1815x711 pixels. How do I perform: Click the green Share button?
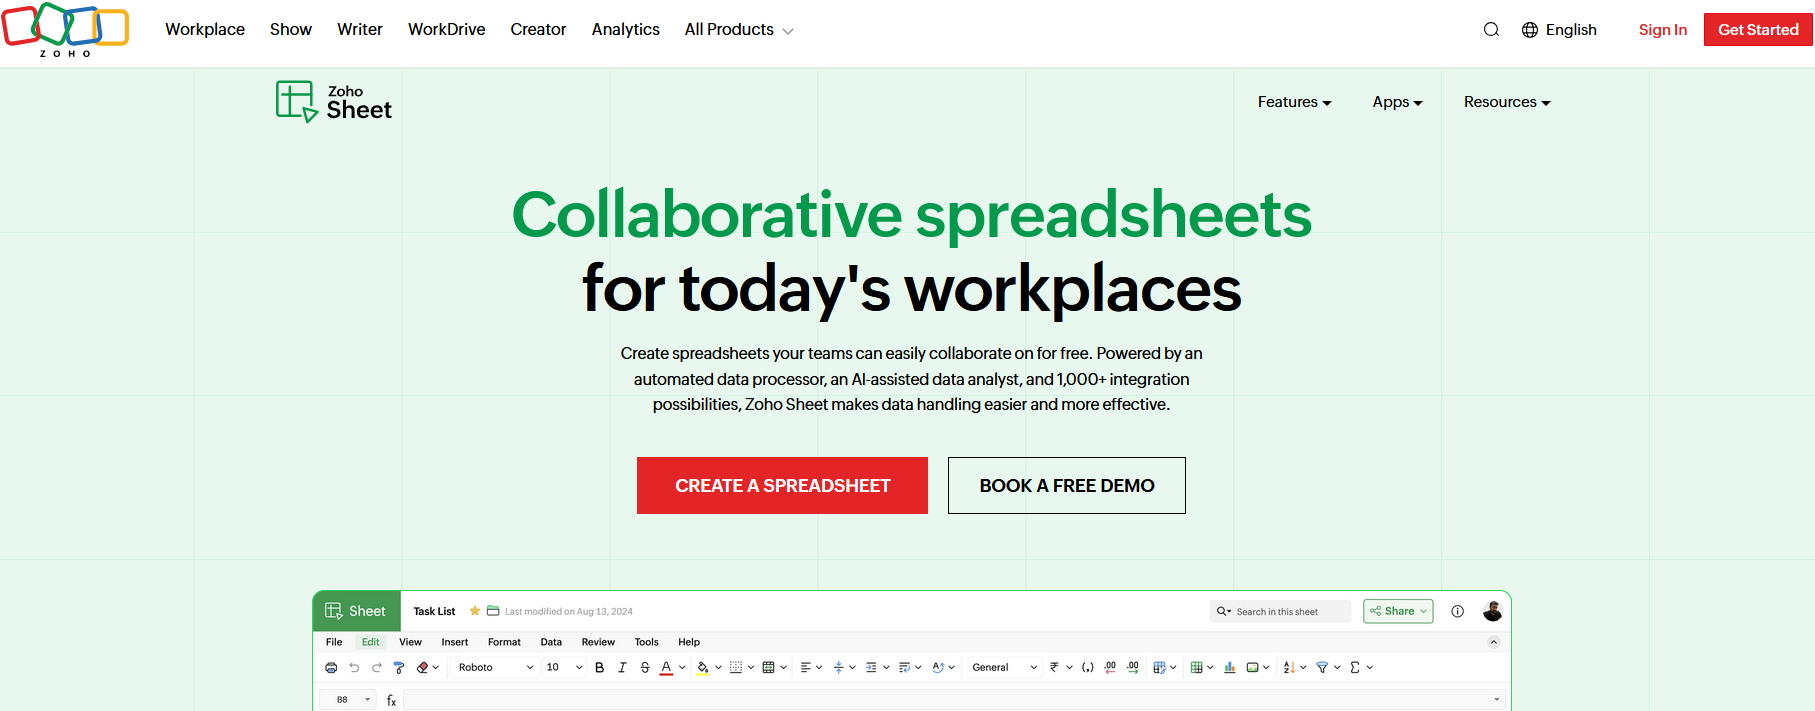[x=1398, y=611]
